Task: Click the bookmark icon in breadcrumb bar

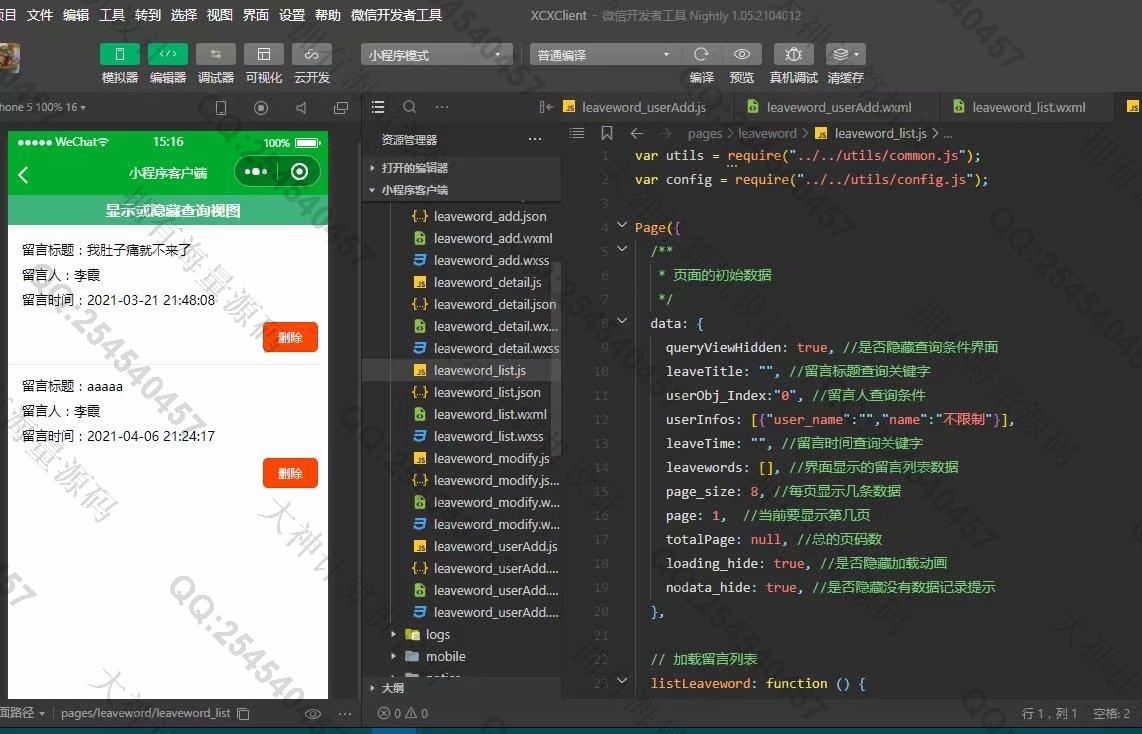Action: 607,133
